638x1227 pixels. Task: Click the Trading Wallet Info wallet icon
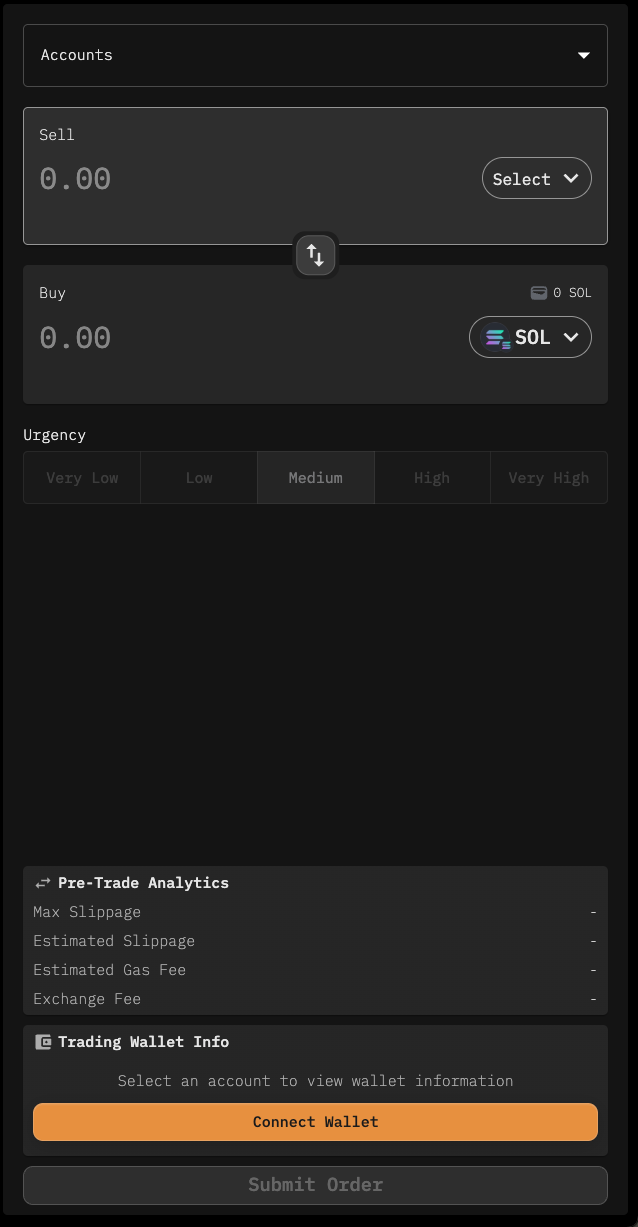coord(43,1042)
